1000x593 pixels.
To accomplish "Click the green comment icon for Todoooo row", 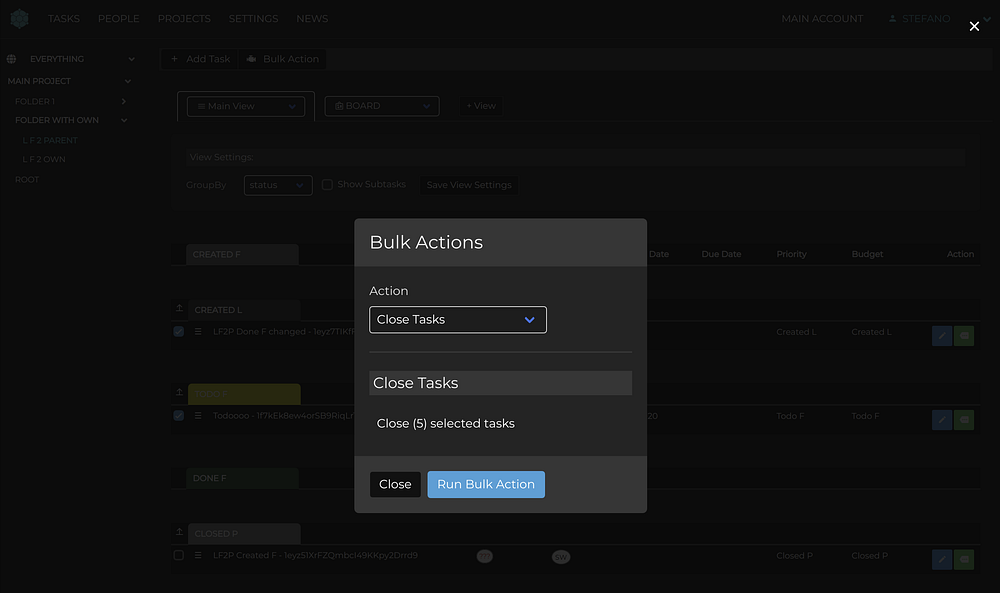I will click(964, 420).
